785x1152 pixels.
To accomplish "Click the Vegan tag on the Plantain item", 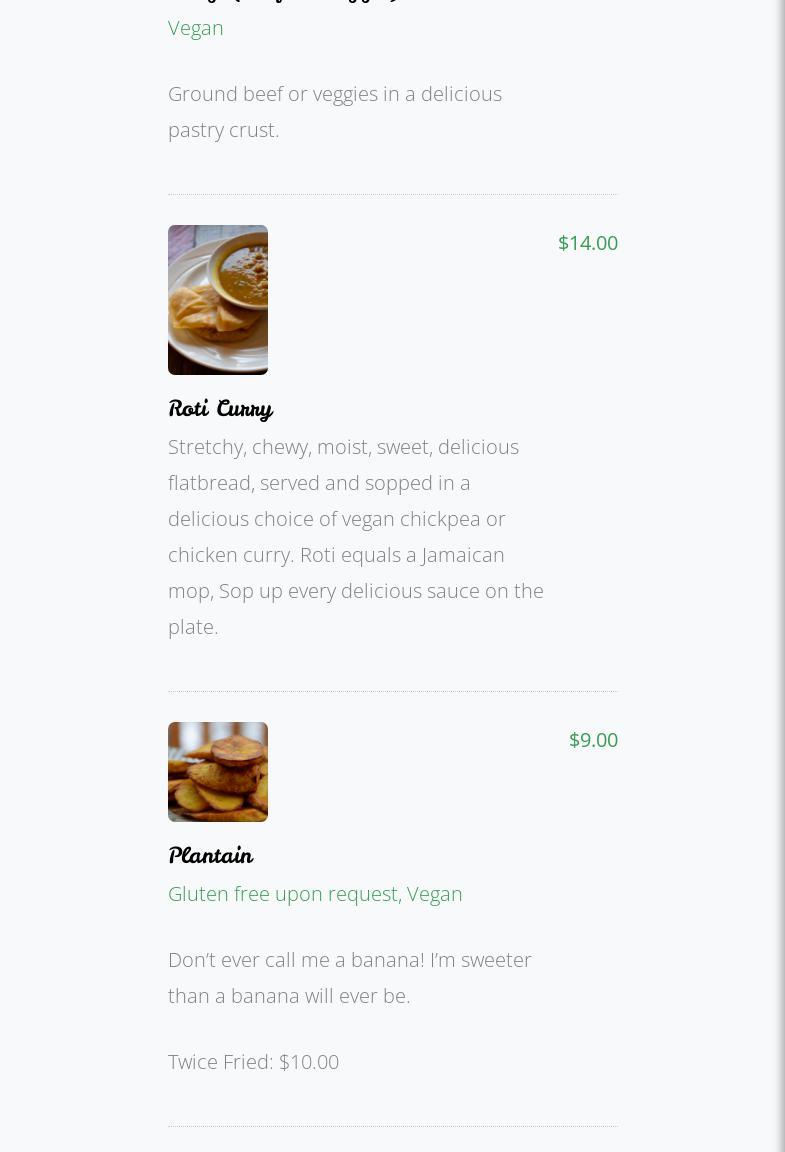I will point(435,893).
